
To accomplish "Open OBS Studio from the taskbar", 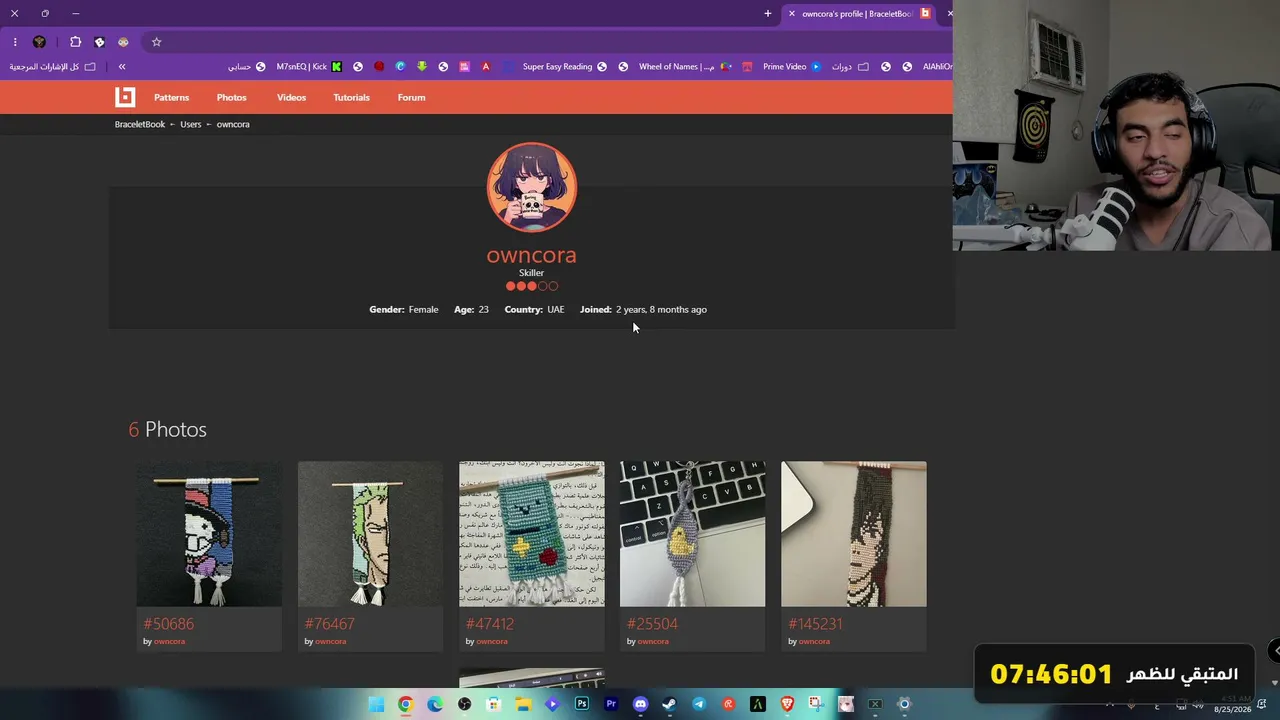I will click(x=464, y=704).
